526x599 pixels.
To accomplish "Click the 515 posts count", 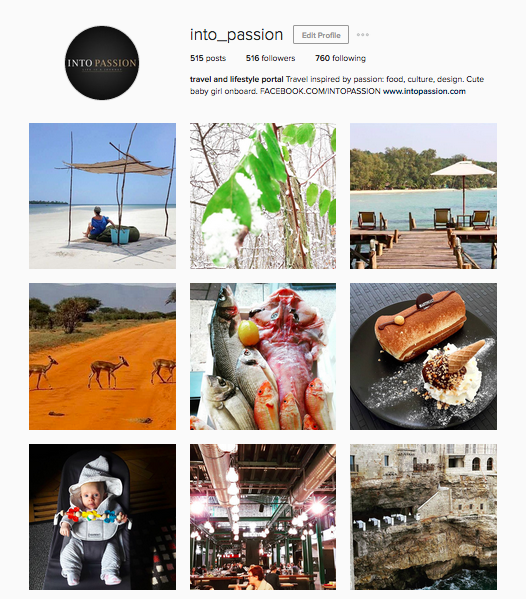I will click(x=208, y=58).
